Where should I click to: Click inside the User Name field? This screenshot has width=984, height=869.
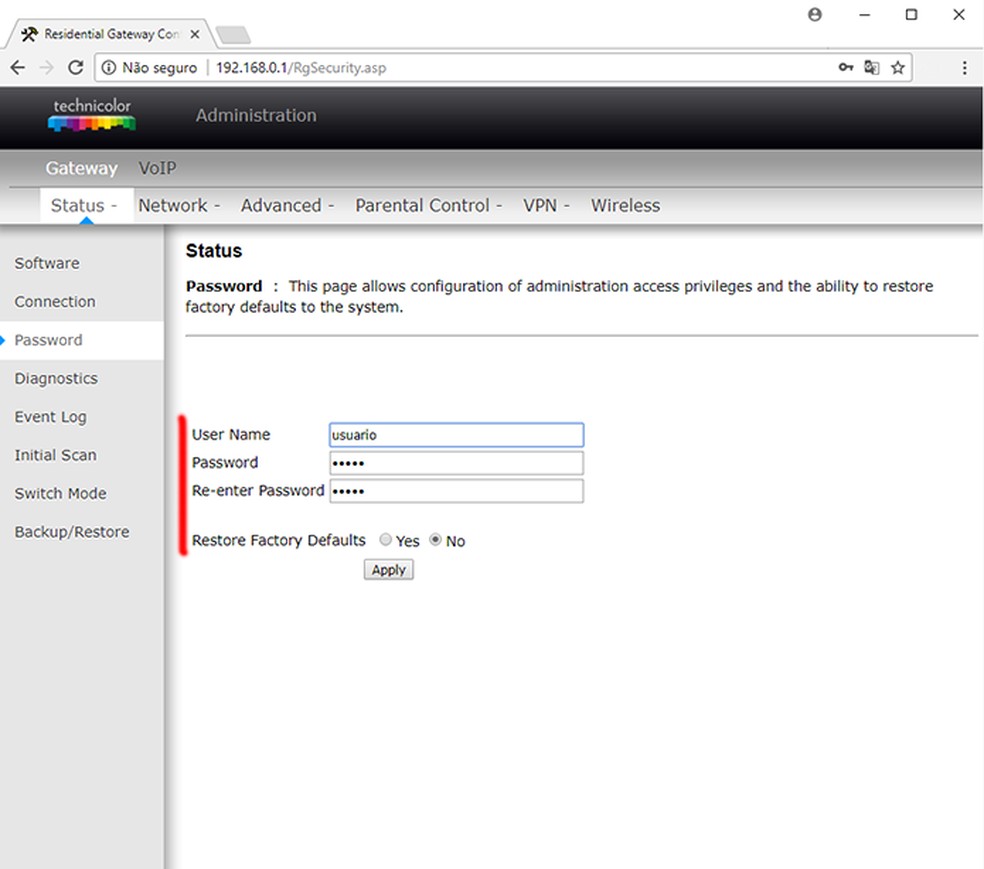[x=456, y=434]
